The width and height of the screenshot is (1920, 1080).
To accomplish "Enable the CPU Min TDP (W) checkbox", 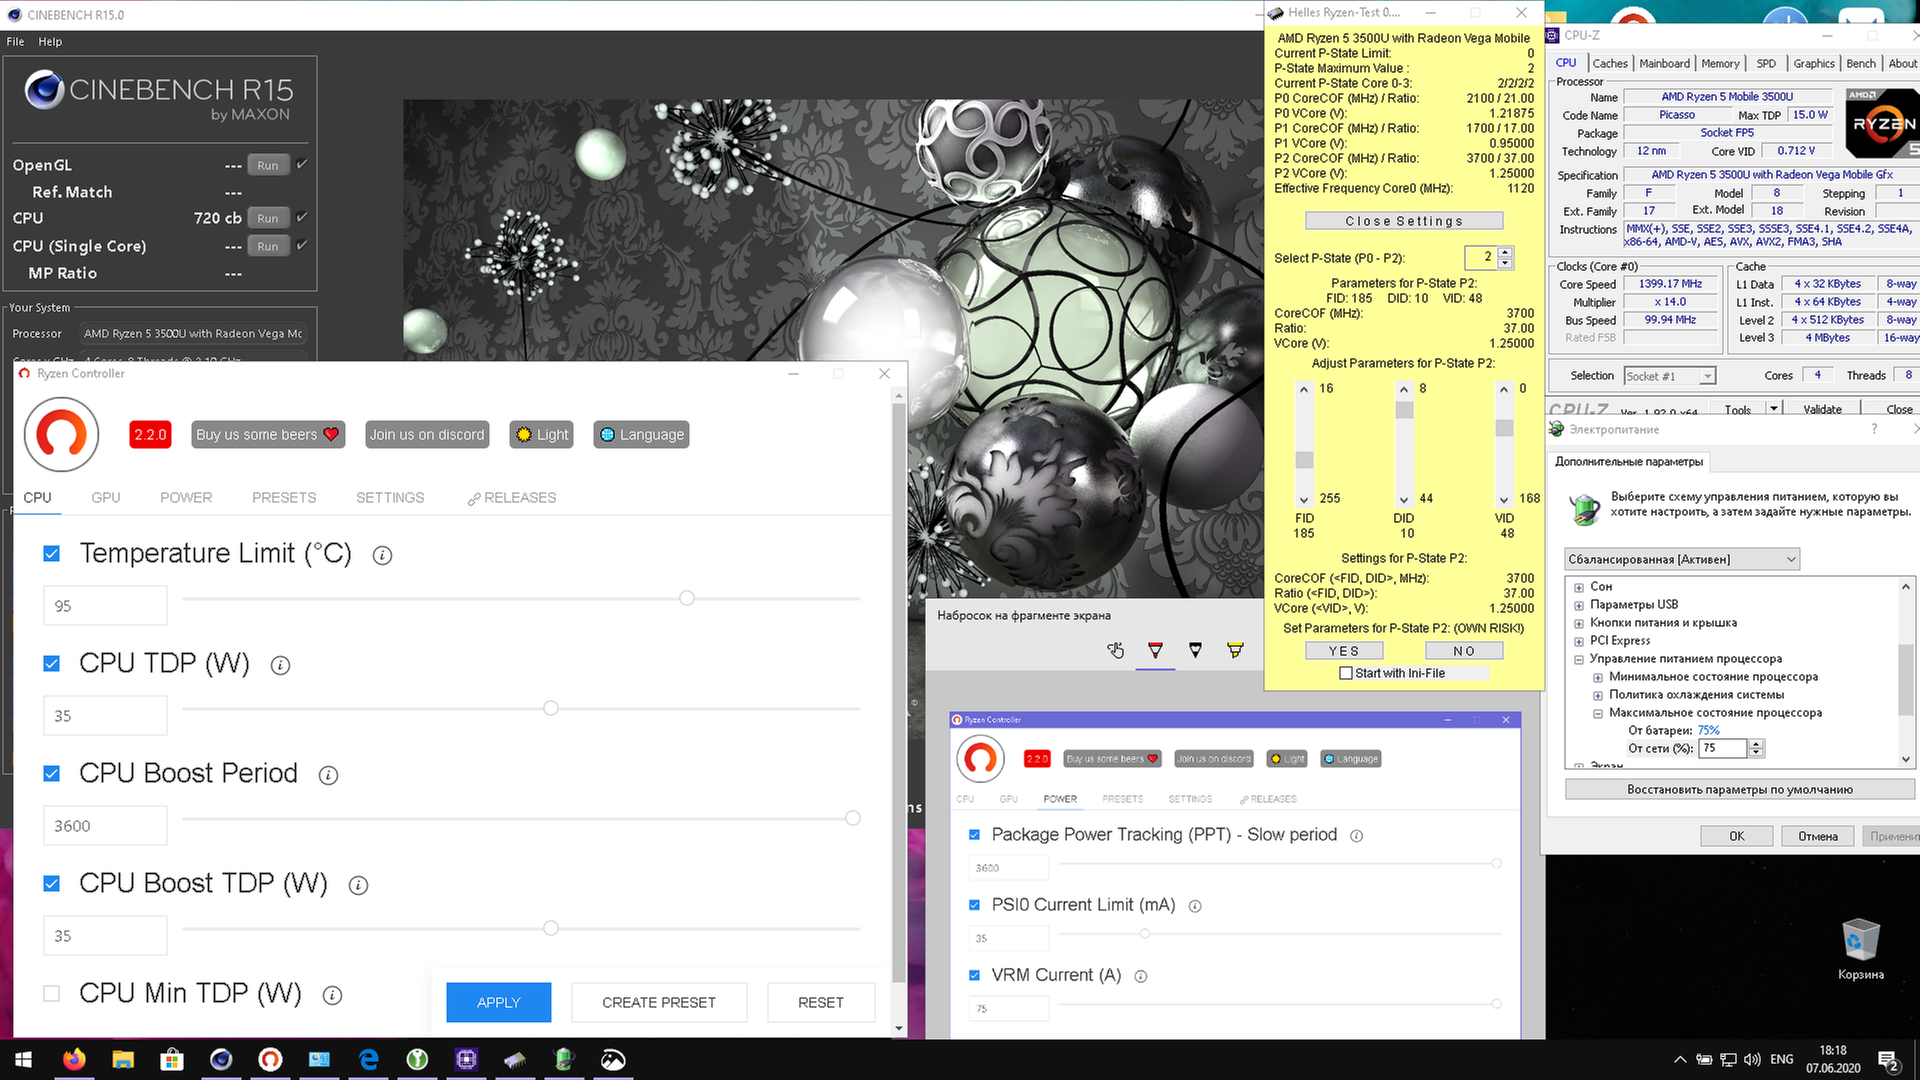I will (52, 994).
